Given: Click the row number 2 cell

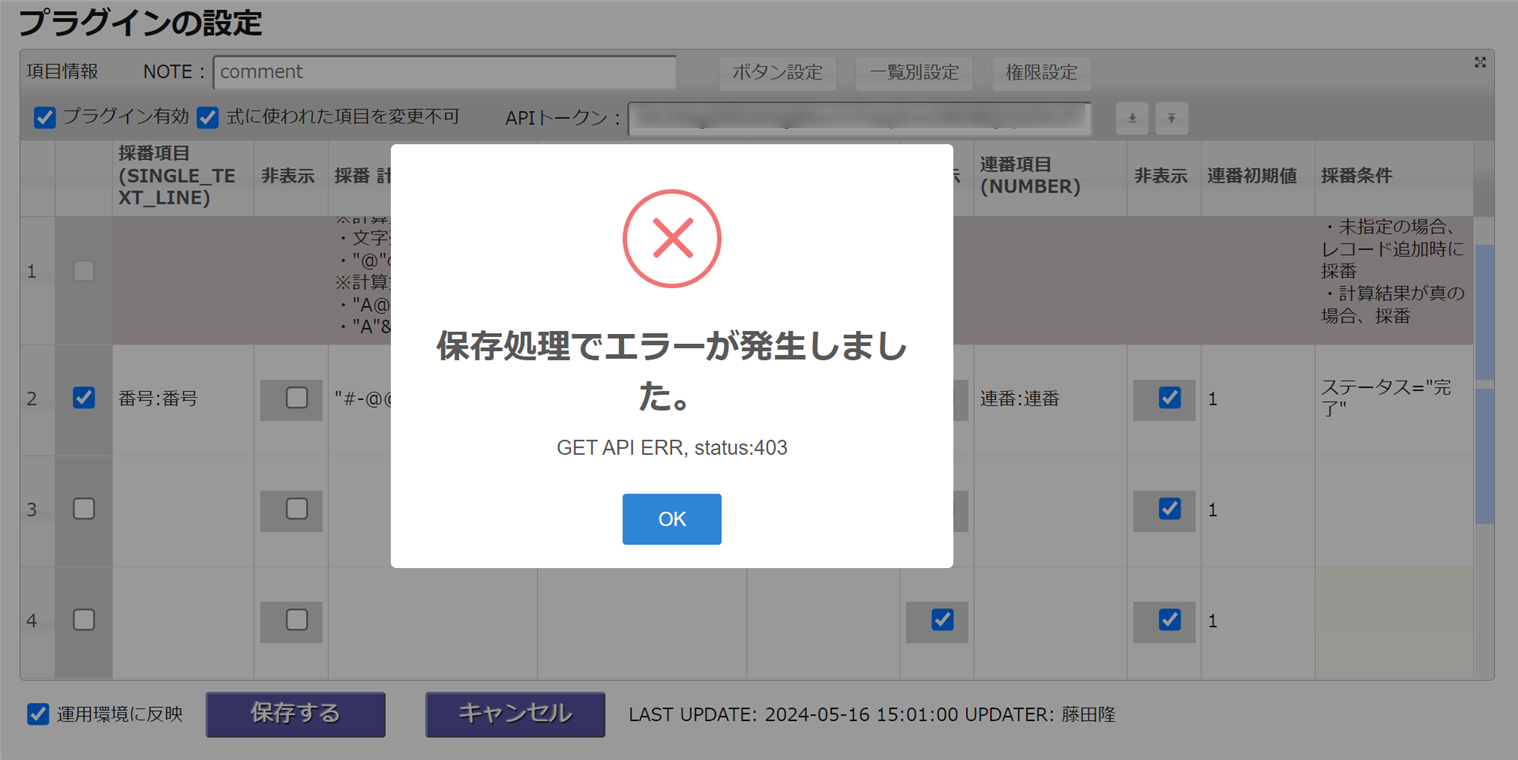Looking at the screenshot, I should tap(37, 400).
